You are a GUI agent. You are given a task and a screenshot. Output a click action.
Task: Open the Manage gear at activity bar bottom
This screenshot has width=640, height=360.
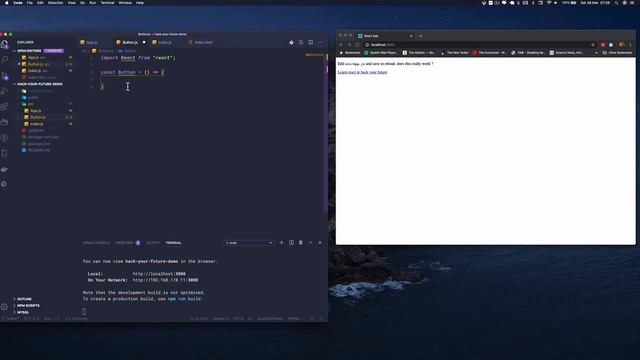[4, 307]
